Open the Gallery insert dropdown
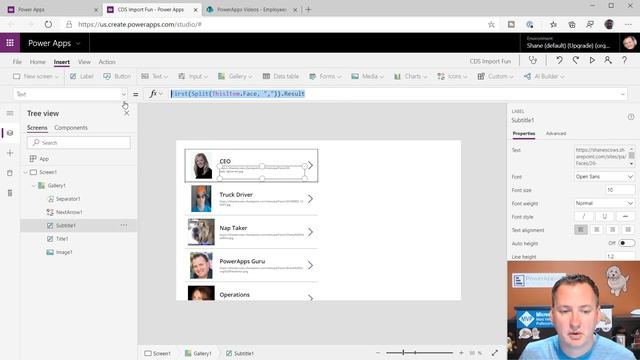Image resolution: width=640 pixels, height=360 pixels. [x=235, y=76]
